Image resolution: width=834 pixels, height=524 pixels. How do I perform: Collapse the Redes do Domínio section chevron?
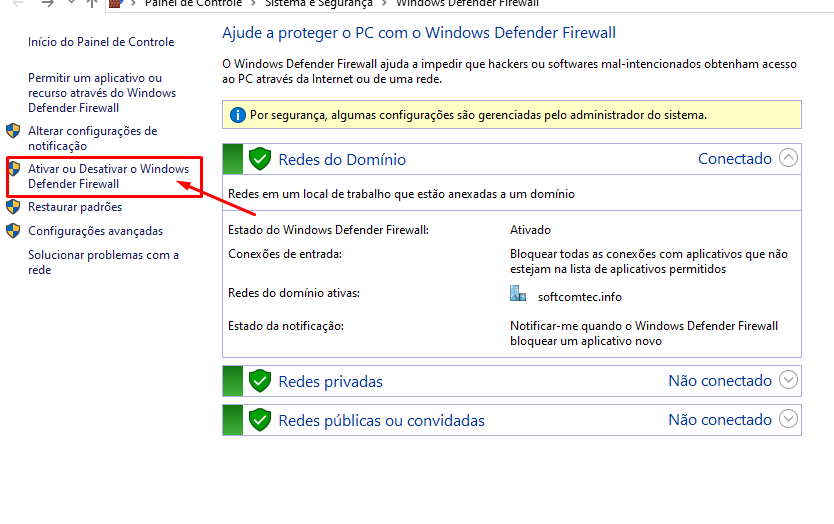[788, 158]
